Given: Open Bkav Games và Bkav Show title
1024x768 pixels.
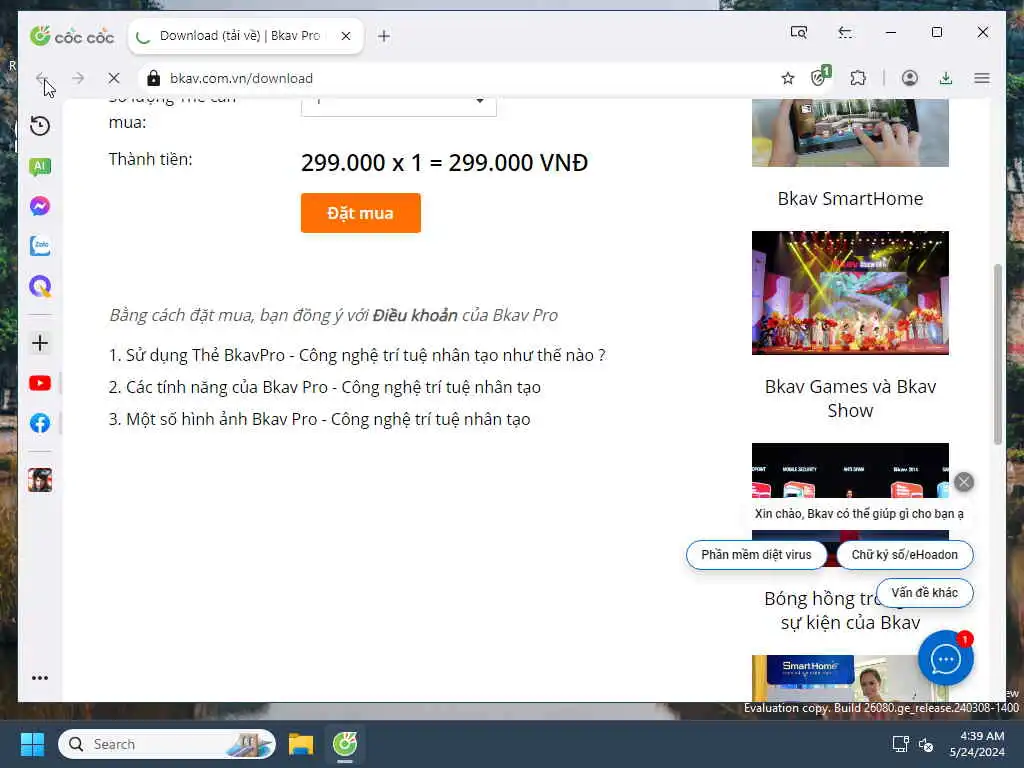Looking at the screenshot, I should [850, 398].
